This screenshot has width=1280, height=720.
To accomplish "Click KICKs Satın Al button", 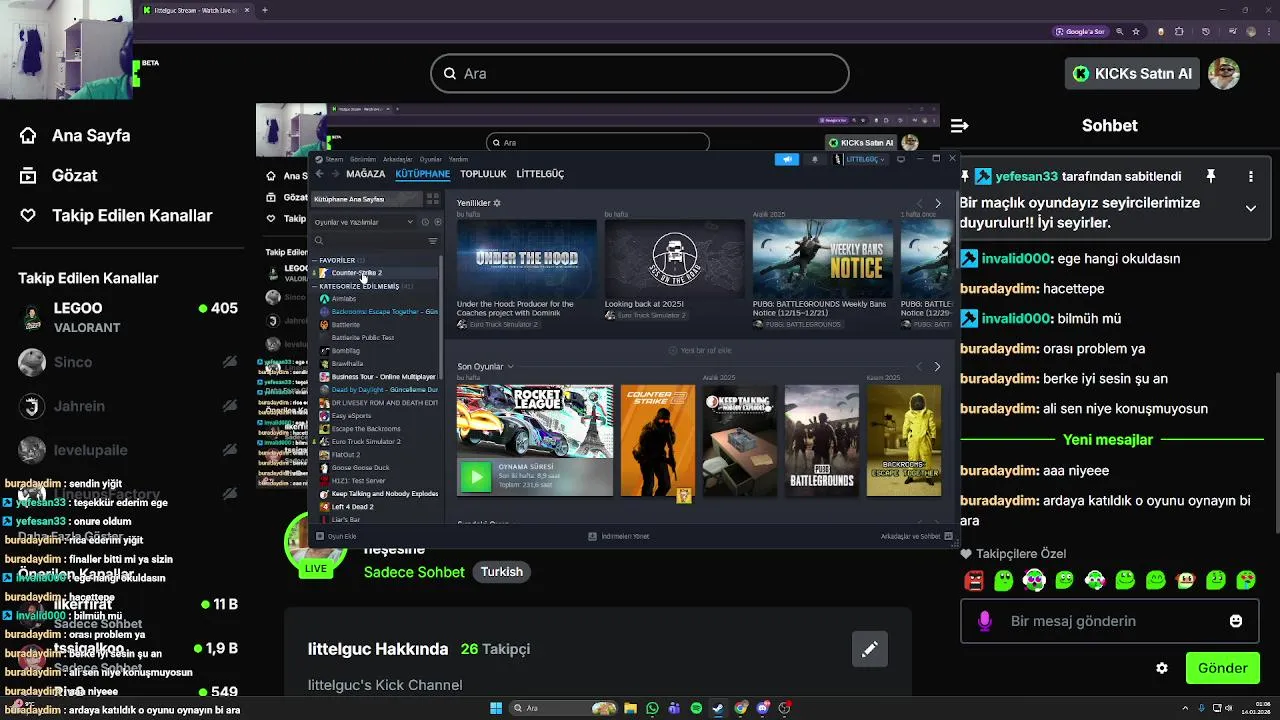I will (1132, 73).
